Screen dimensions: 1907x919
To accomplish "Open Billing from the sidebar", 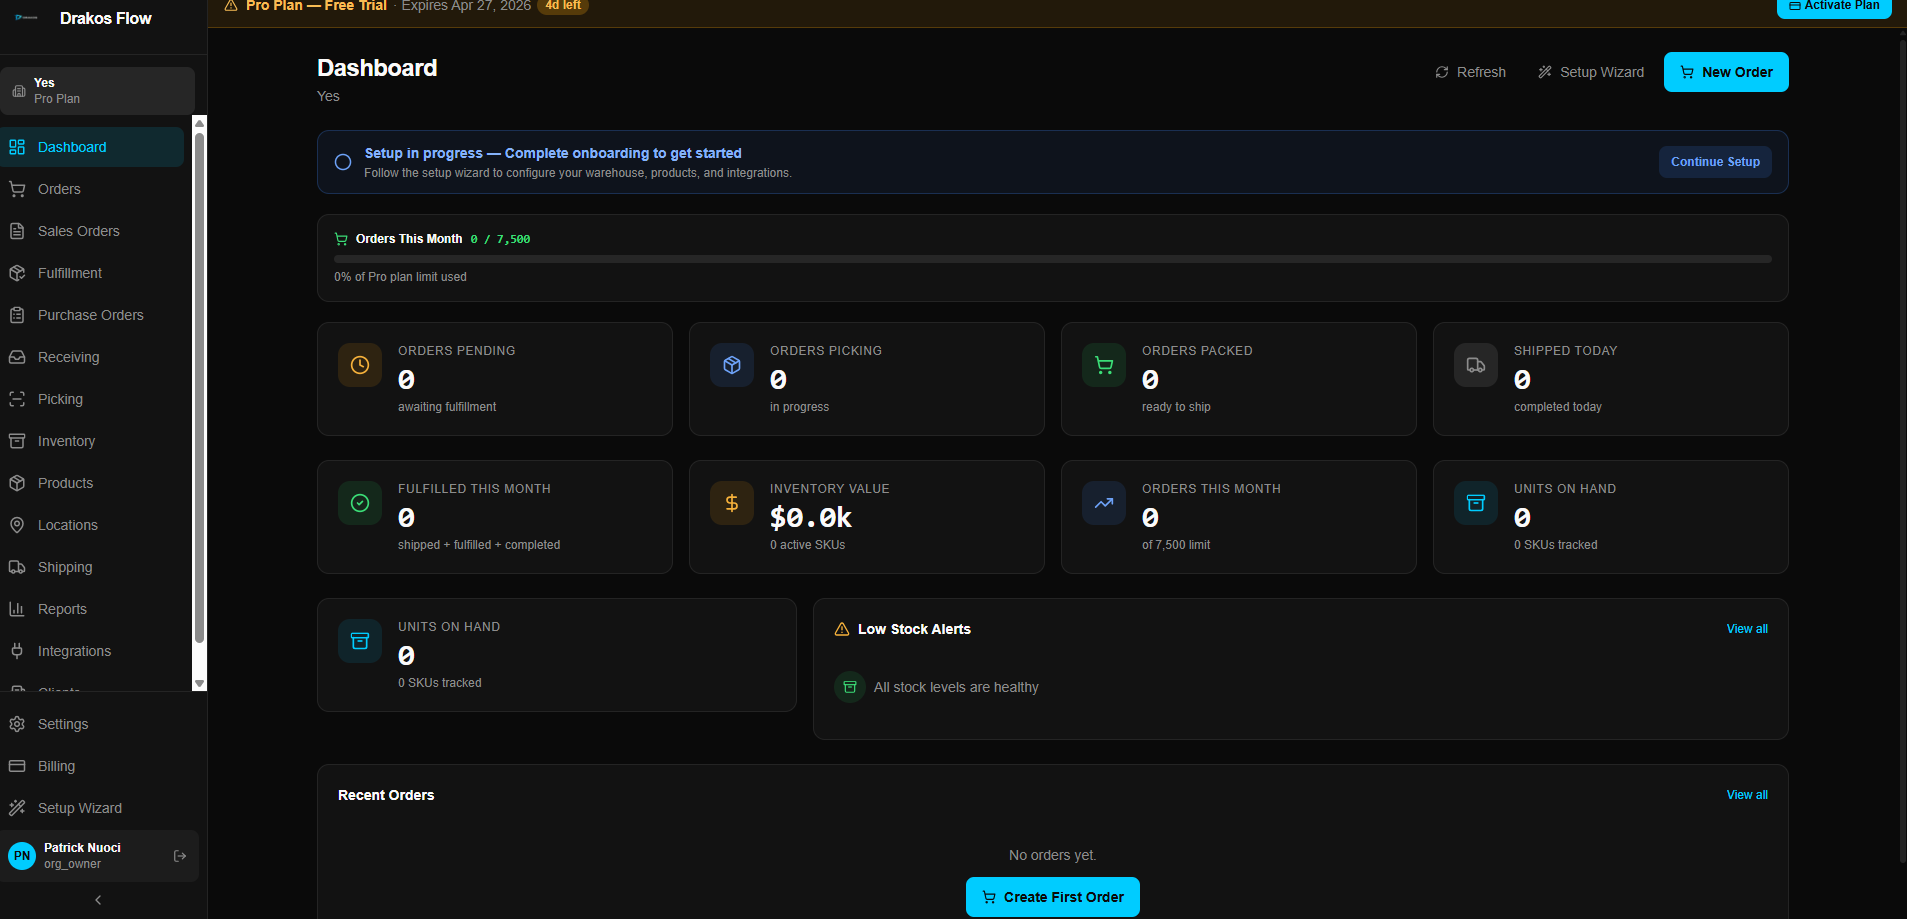I will point(100,766).
